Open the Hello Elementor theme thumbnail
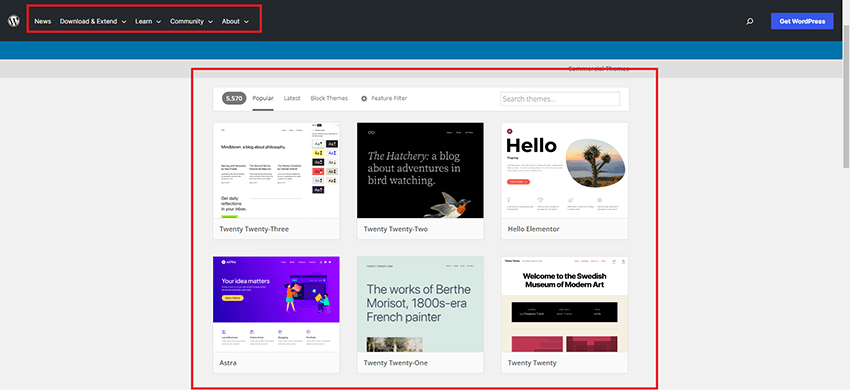This screenshot has width=850, height=390. pos(564,170)
